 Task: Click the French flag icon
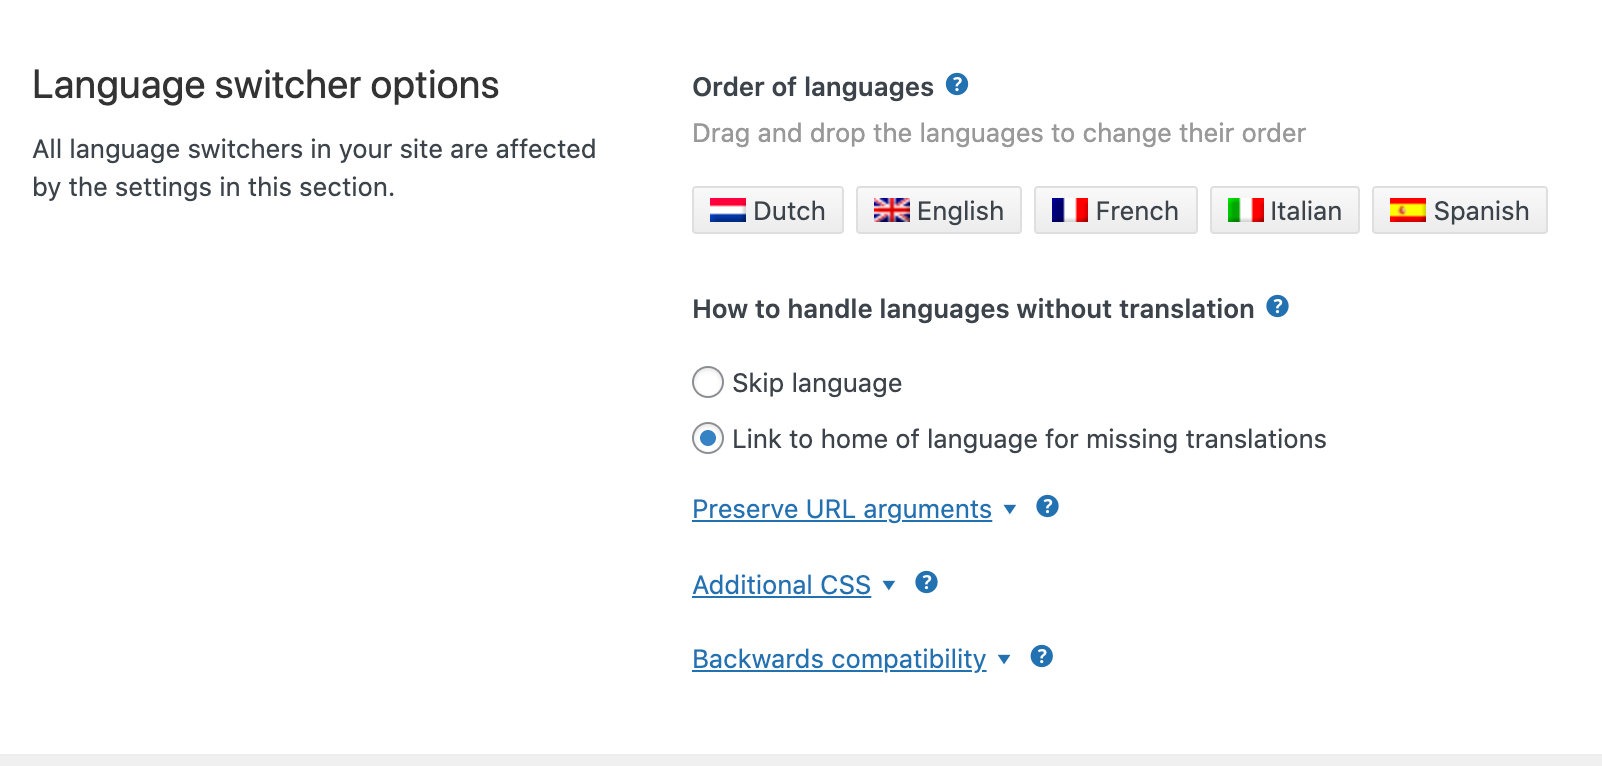coord(1069,210)
